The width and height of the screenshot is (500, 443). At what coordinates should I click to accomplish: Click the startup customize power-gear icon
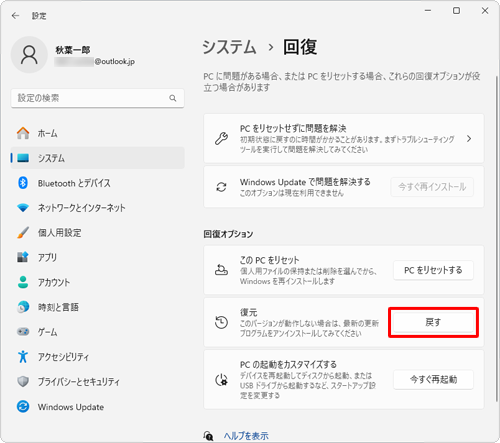click(x=221, y=380)
